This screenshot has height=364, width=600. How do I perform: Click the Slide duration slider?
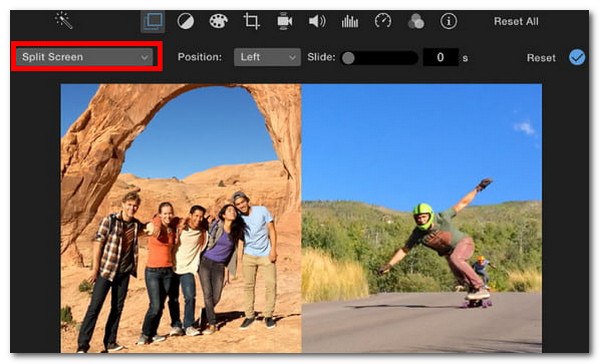(x=379, y=58)
